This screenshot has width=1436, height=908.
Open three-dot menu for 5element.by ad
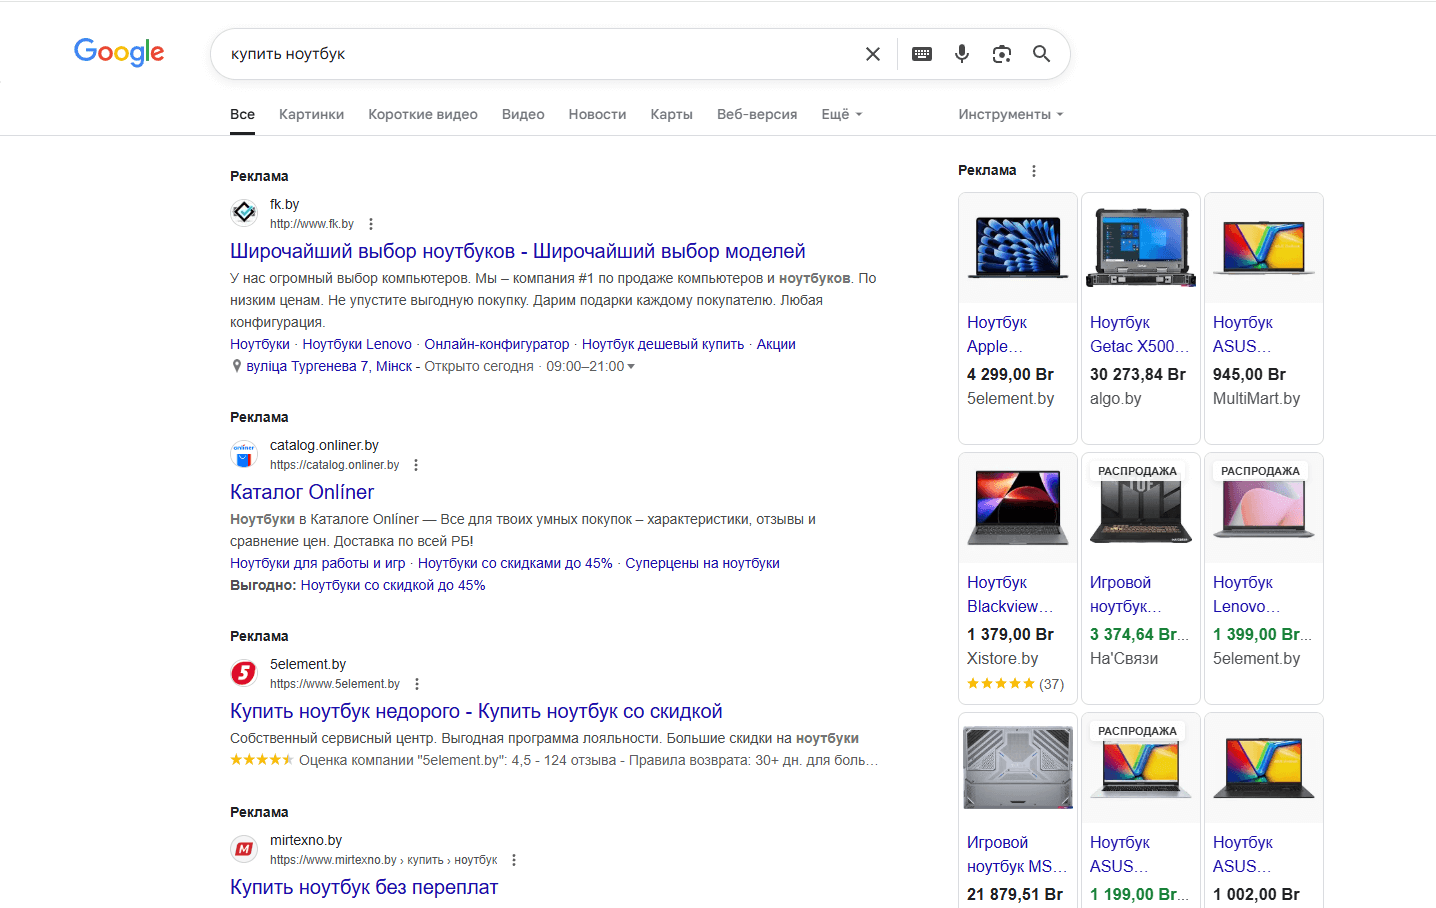417,684
